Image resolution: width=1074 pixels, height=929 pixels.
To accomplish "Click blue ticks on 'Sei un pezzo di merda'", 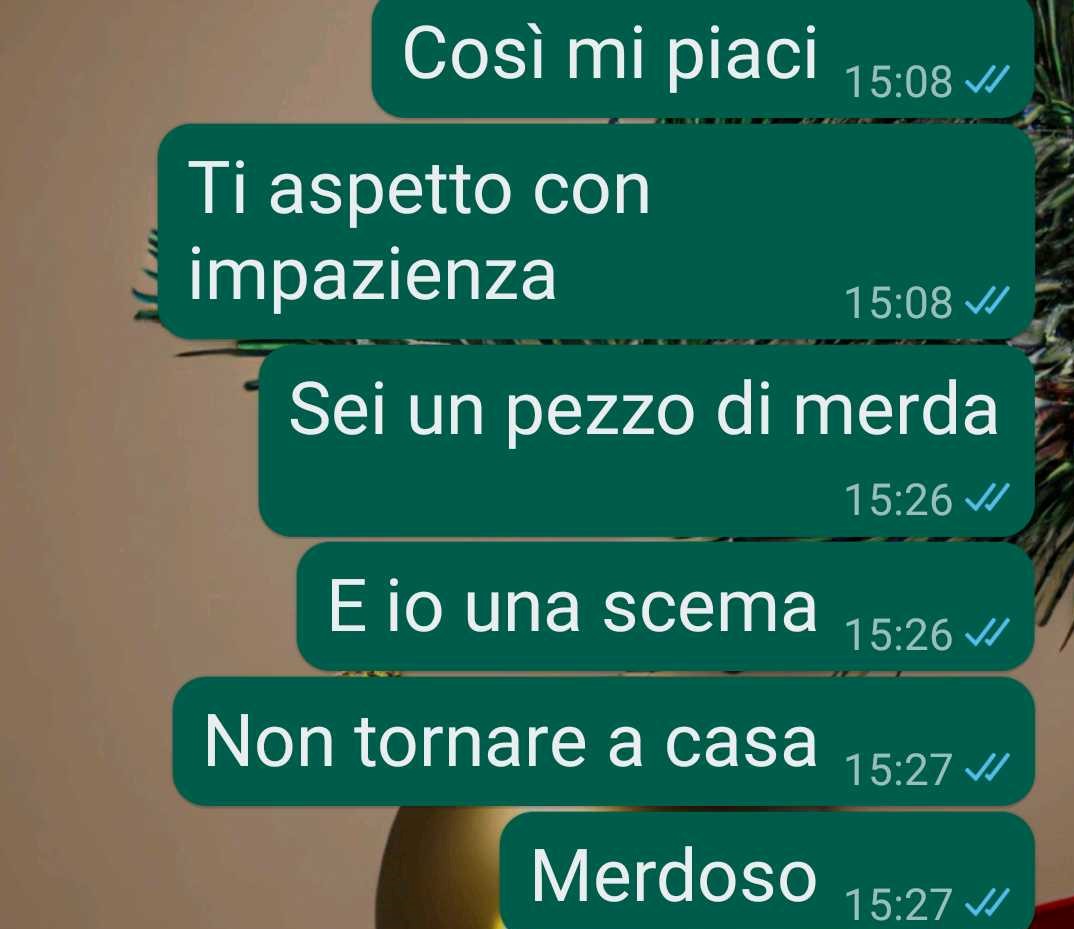I will coord(986,499).
